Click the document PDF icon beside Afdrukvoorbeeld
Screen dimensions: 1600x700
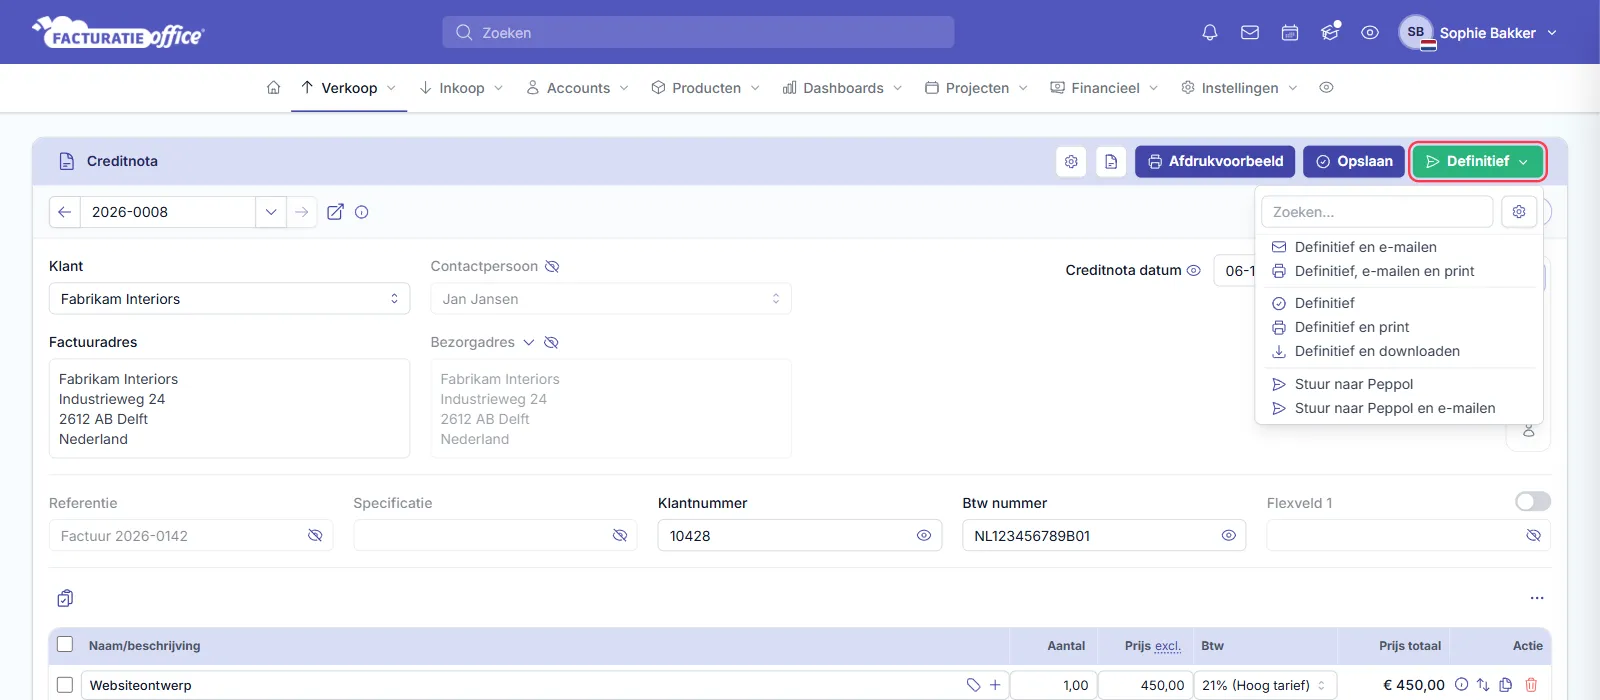point(1111,161)
